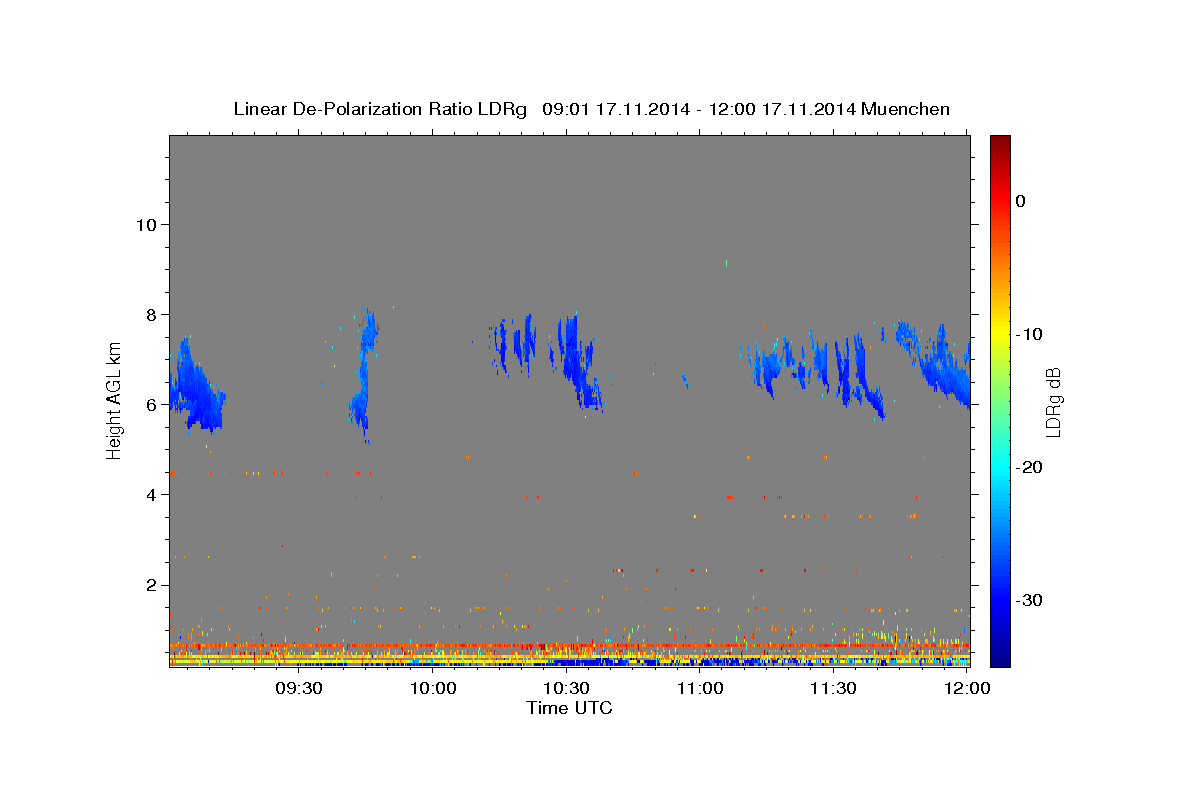Click the 10:30 time tick label
The width and height of the screenshot is (1200, 800).
(x=566, y=689)
